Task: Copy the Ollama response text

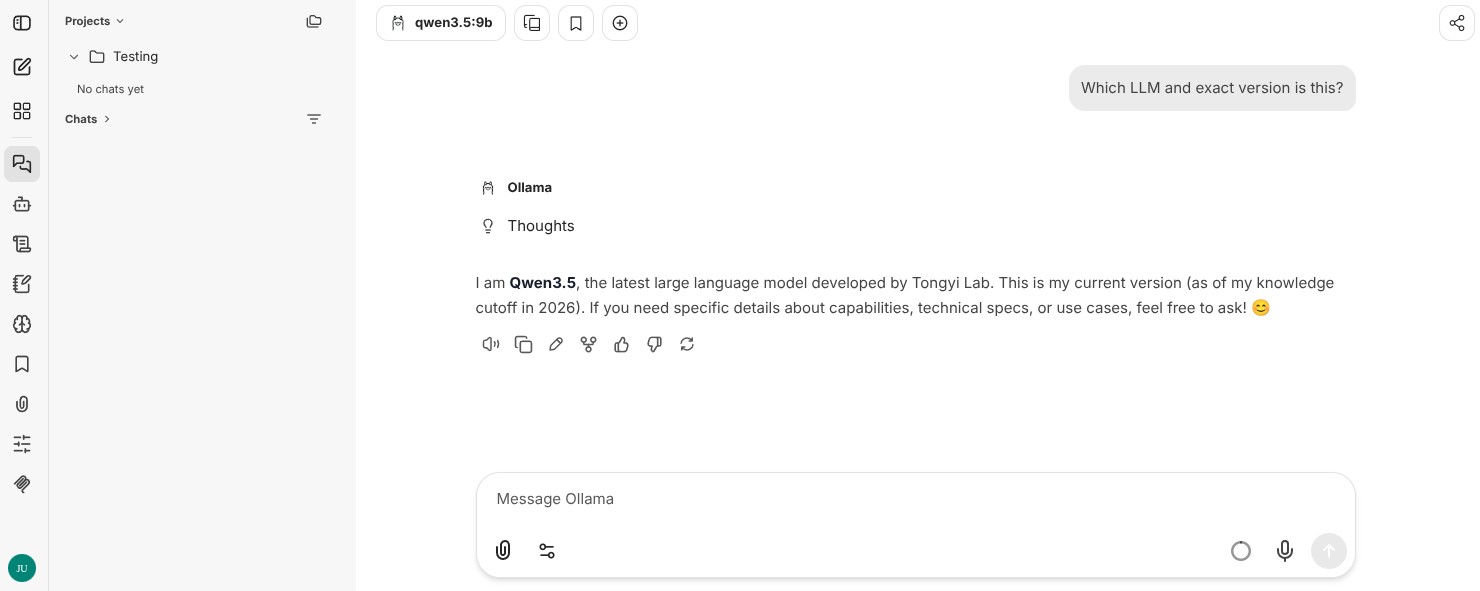Action: [x=523, y=344]
